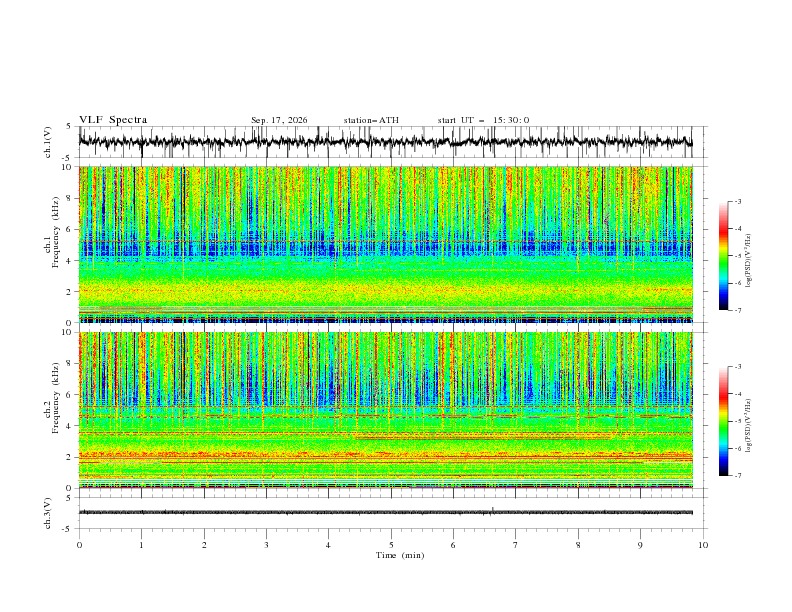Click the ch.3 flat waveform trace
The width and height of the screenshot is (792, 612).
tap(386, 513)
